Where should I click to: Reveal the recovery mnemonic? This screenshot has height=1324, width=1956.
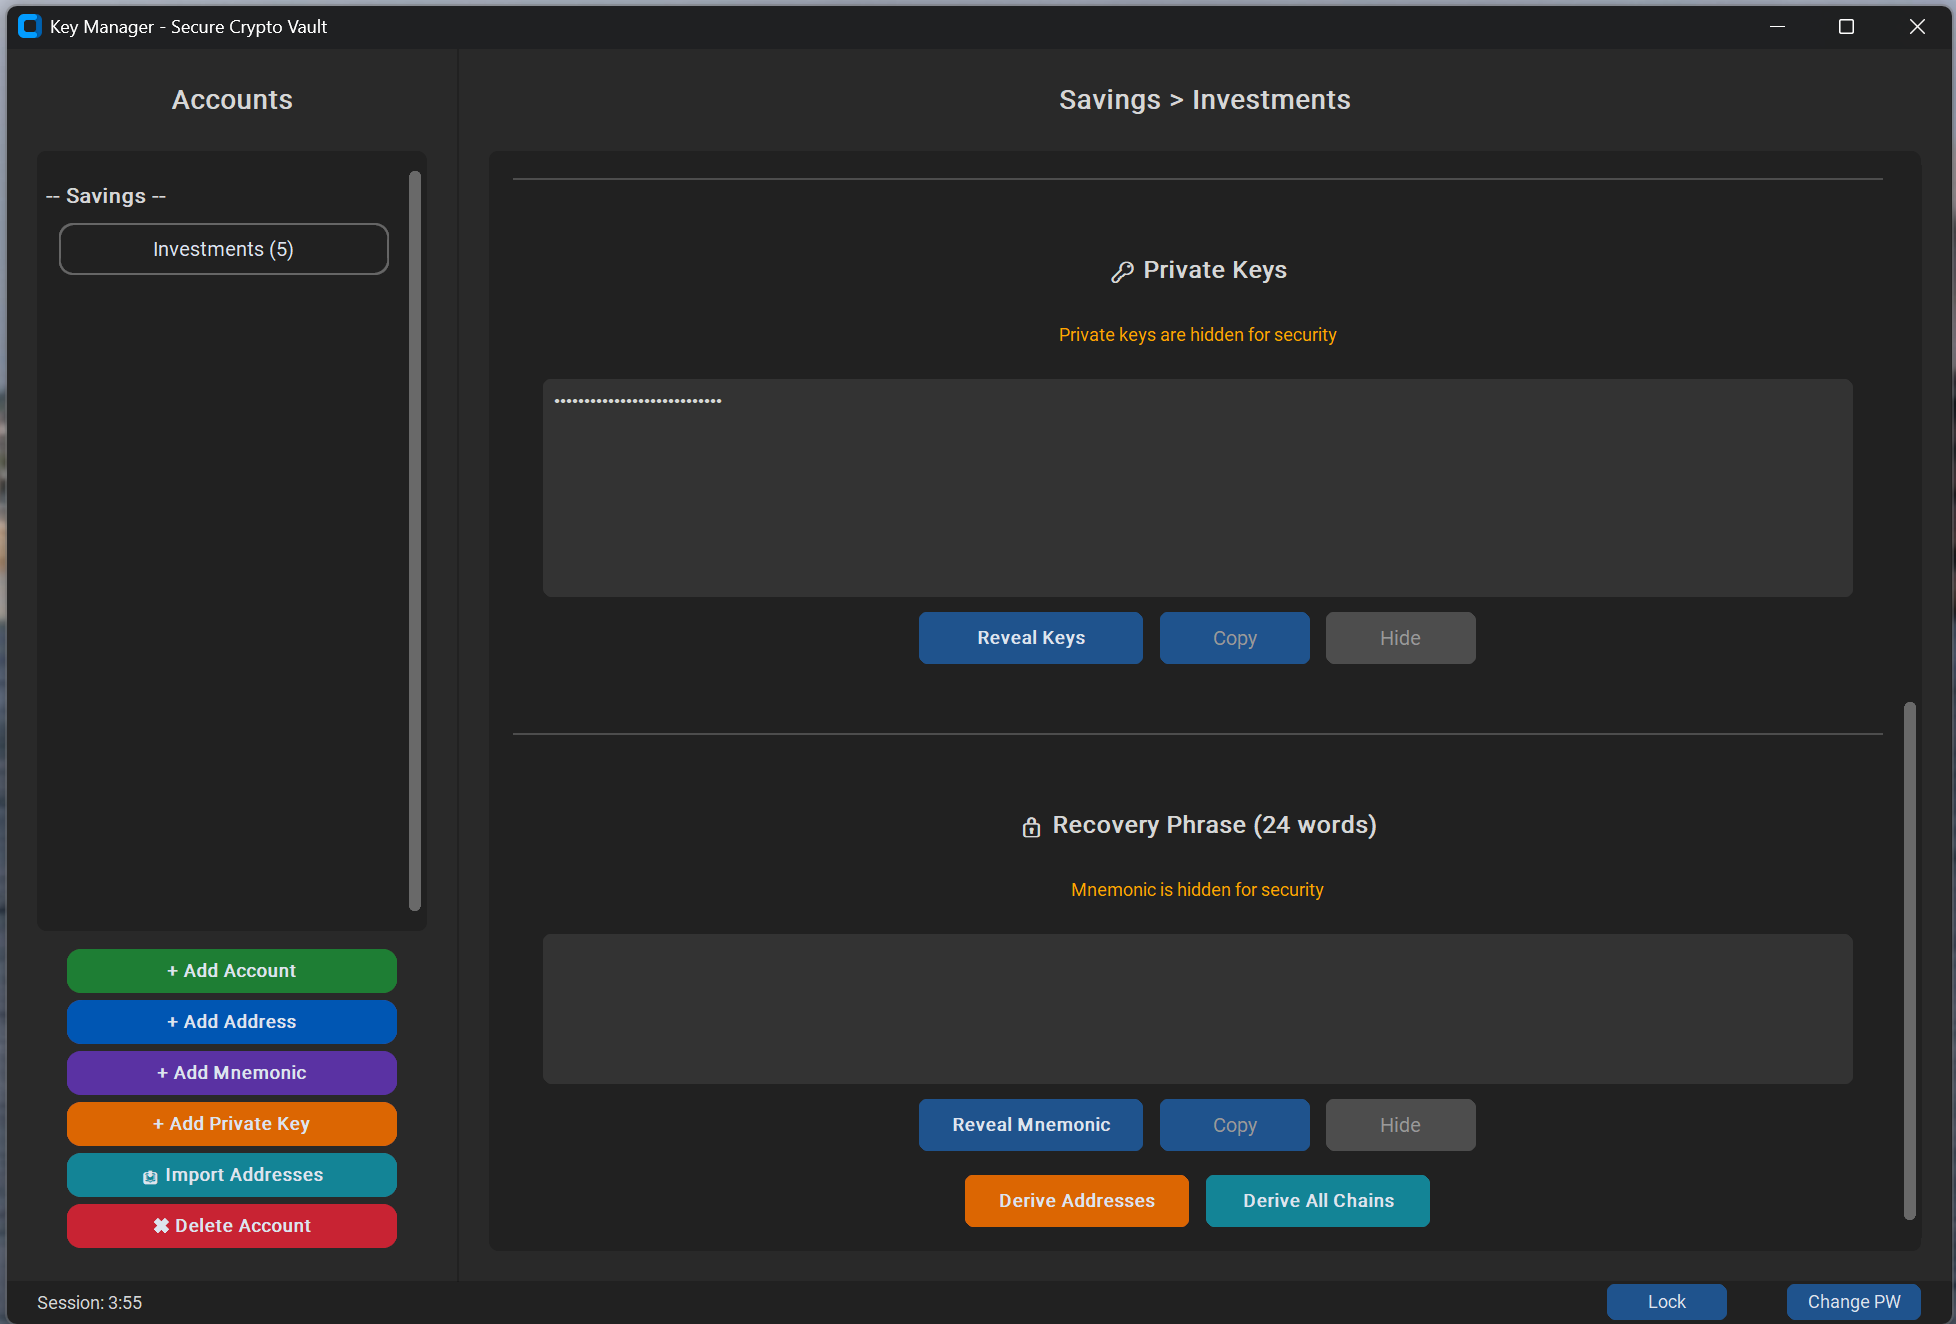coord(1031,1125)
